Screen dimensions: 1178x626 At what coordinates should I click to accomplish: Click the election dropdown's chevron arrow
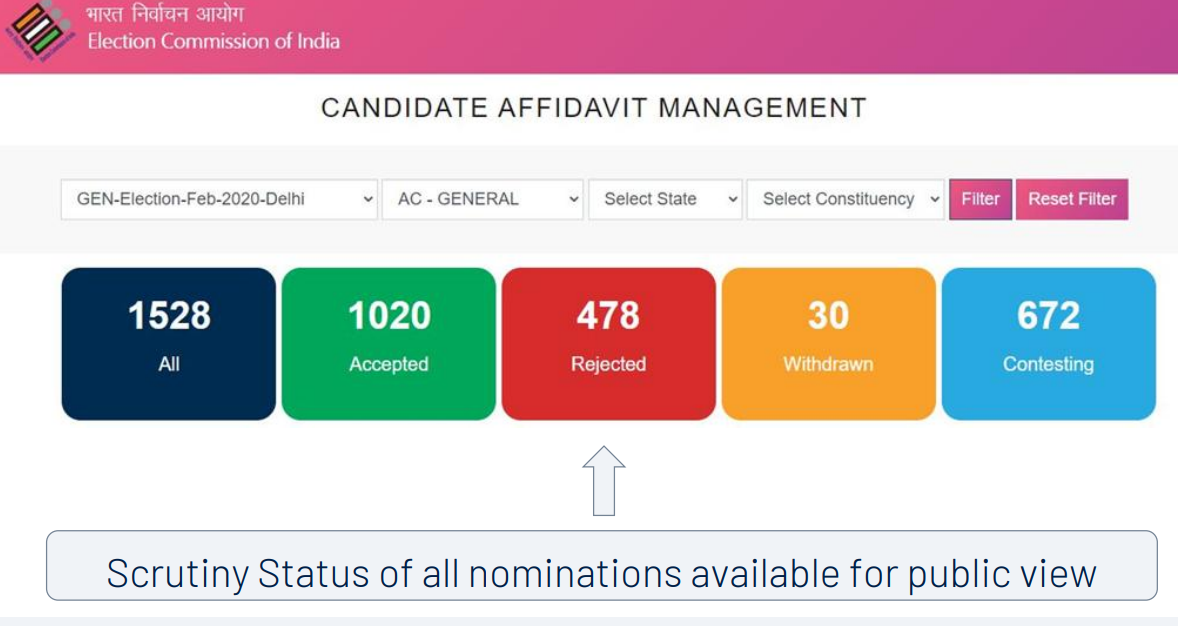367,199
